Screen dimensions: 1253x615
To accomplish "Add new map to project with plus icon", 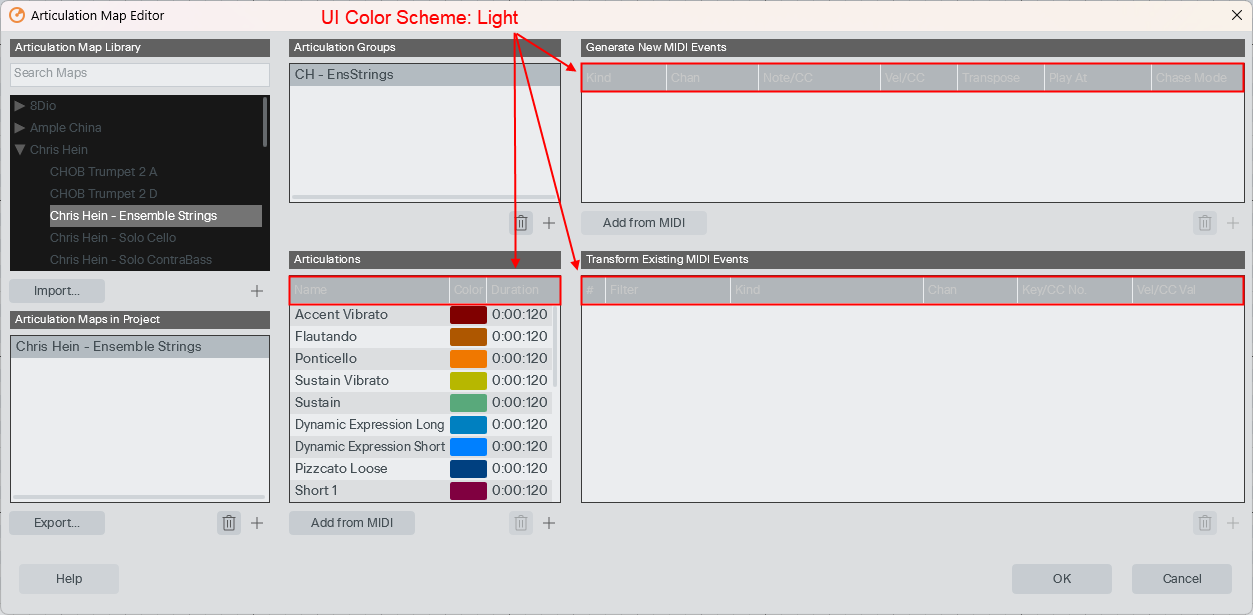I will tap(257, 522).
